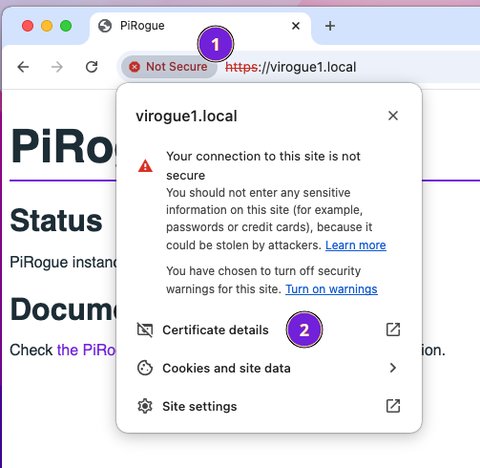Click the globe favicon on PiRogue tab

105,26
